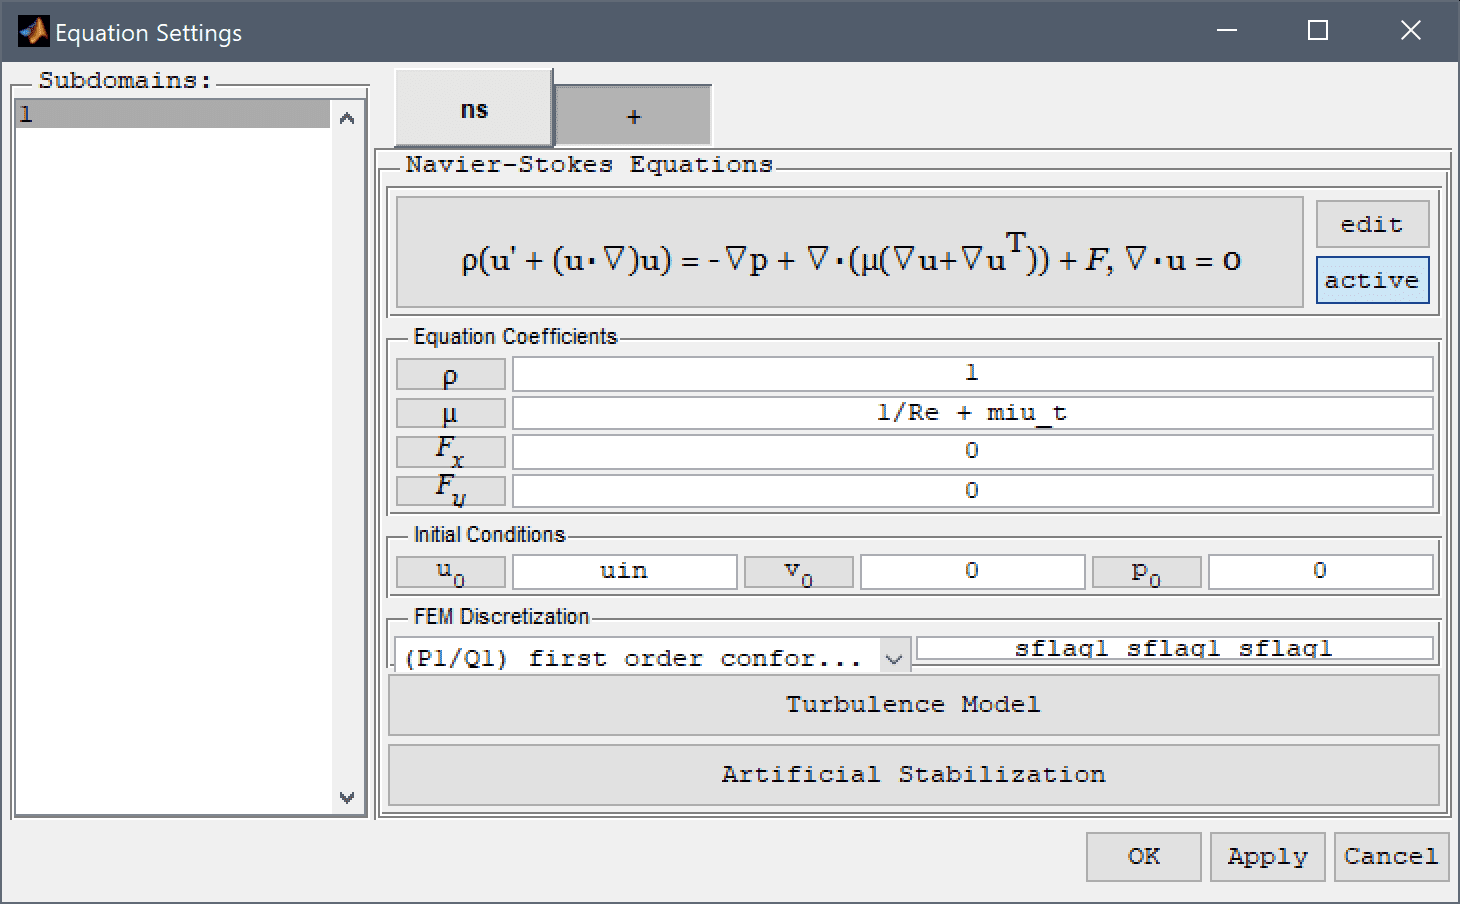Click the edit equation button

pos(1372,224)
